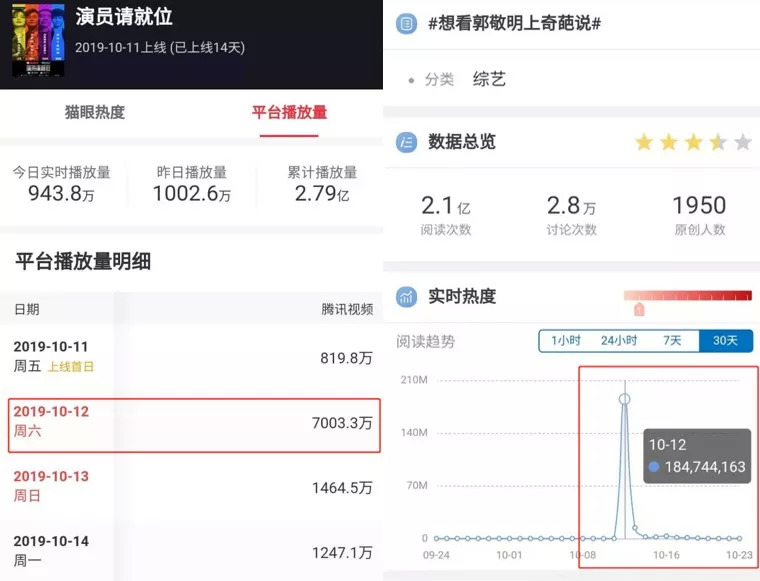Screen dimensions: 760x581
Task: Click the 7003.3万 play count value
Action: 342,423
